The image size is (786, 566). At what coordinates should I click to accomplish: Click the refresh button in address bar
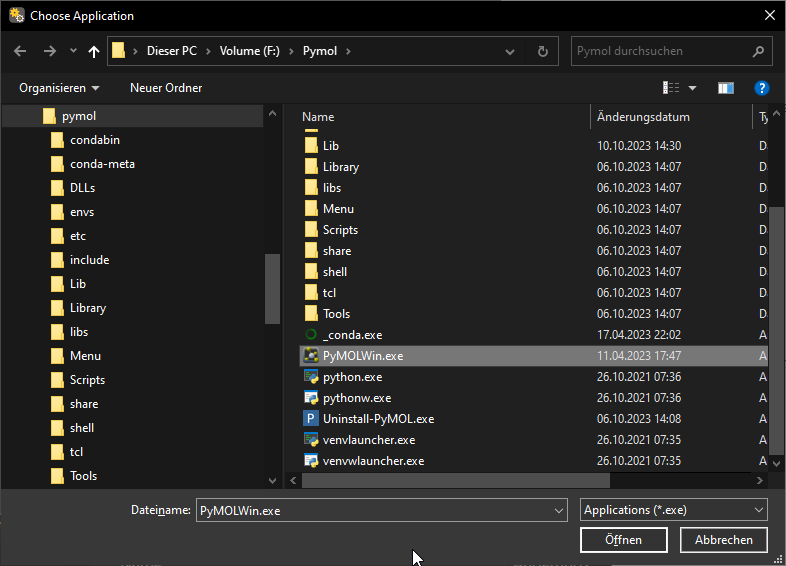coord(542,51)
